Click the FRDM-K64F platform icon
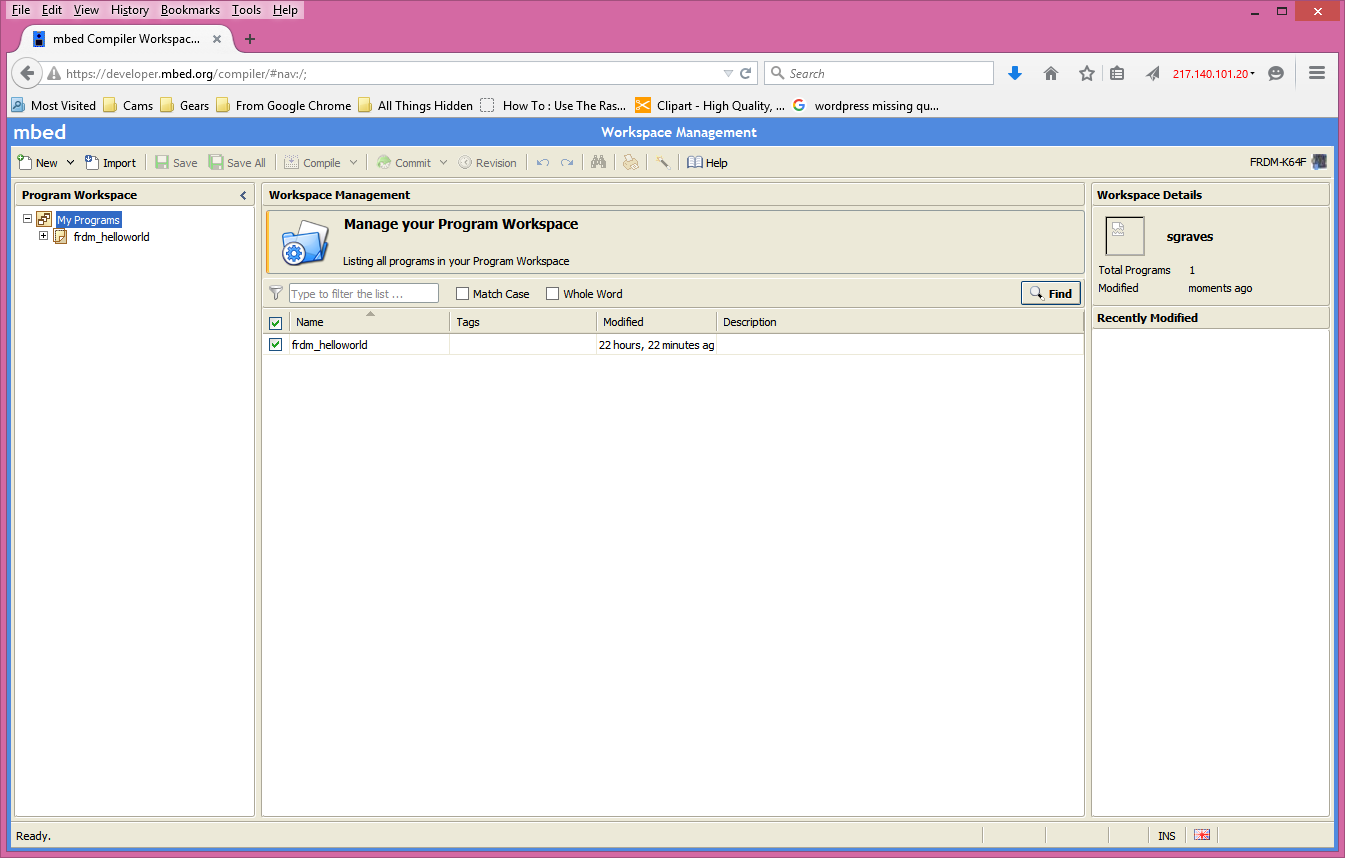This screenshot has height=858, width=1345. click(1318, 161)
